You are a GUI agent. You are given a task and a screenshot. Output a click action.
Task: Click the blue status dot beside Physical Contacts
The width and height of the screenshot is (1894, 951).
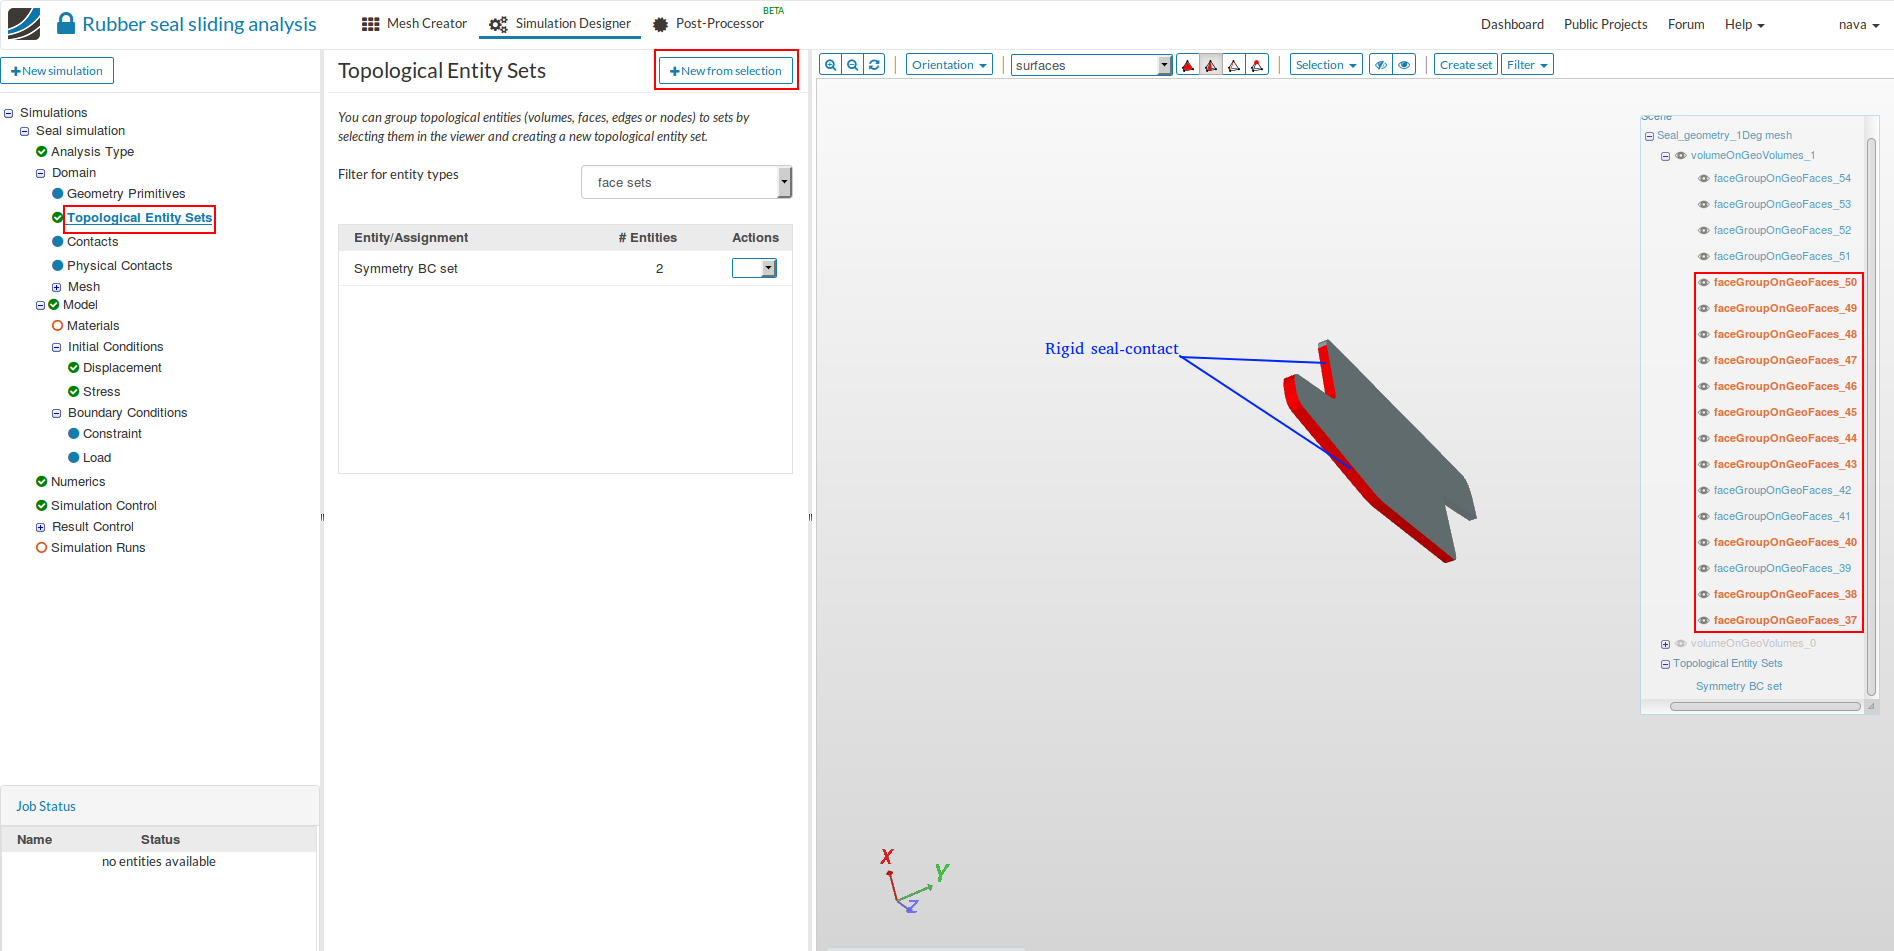[x=58, y=266]
